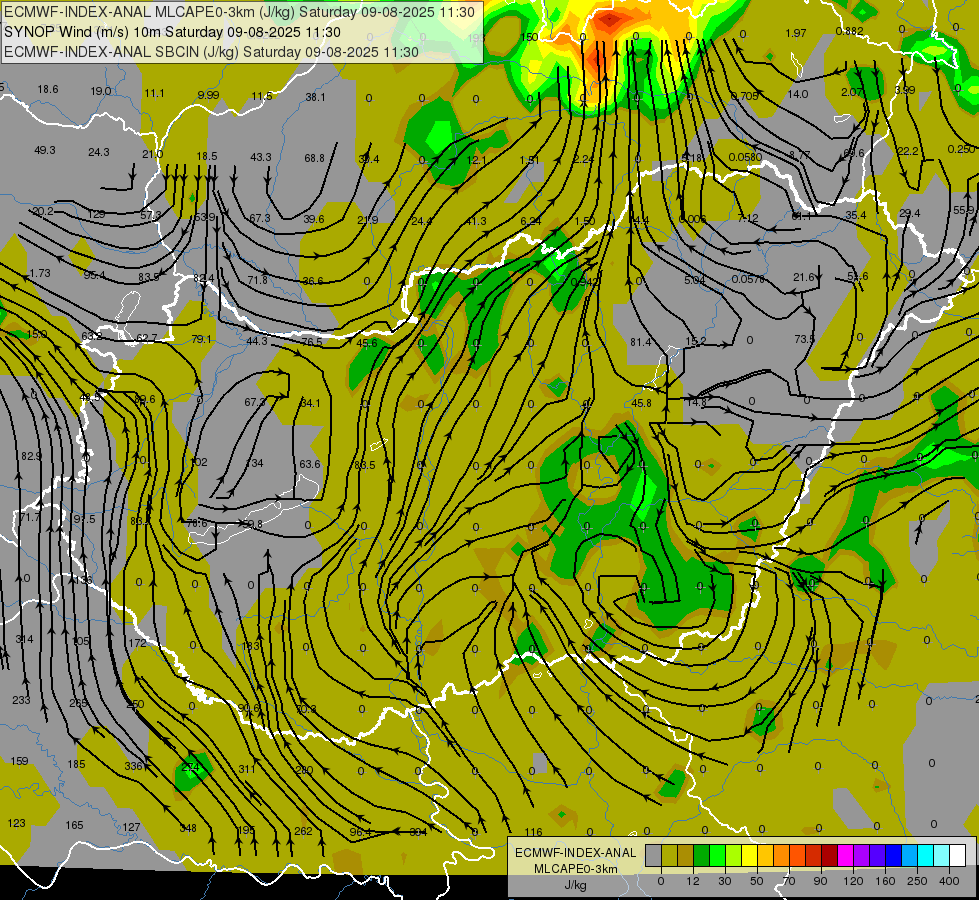Click the map value '38.1'
Image resolution: width=979 pixels, height=900 pixels.
pyautogui.click(x=315, y=97)
